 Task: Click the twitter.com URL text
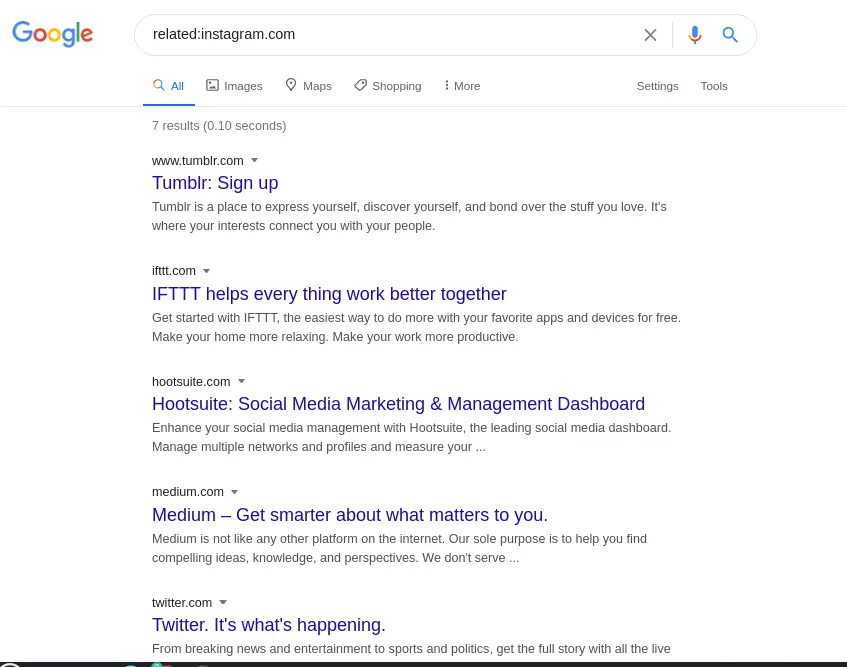point(182,603)
